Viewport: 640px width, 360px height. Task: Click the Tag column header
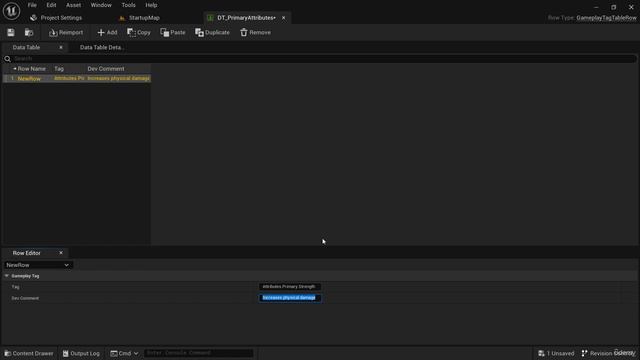tap(59, 69)
